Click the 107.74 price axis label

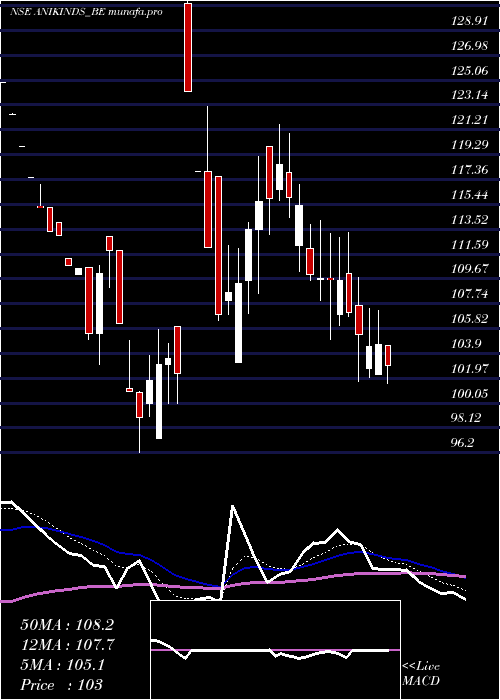(468, 294)
